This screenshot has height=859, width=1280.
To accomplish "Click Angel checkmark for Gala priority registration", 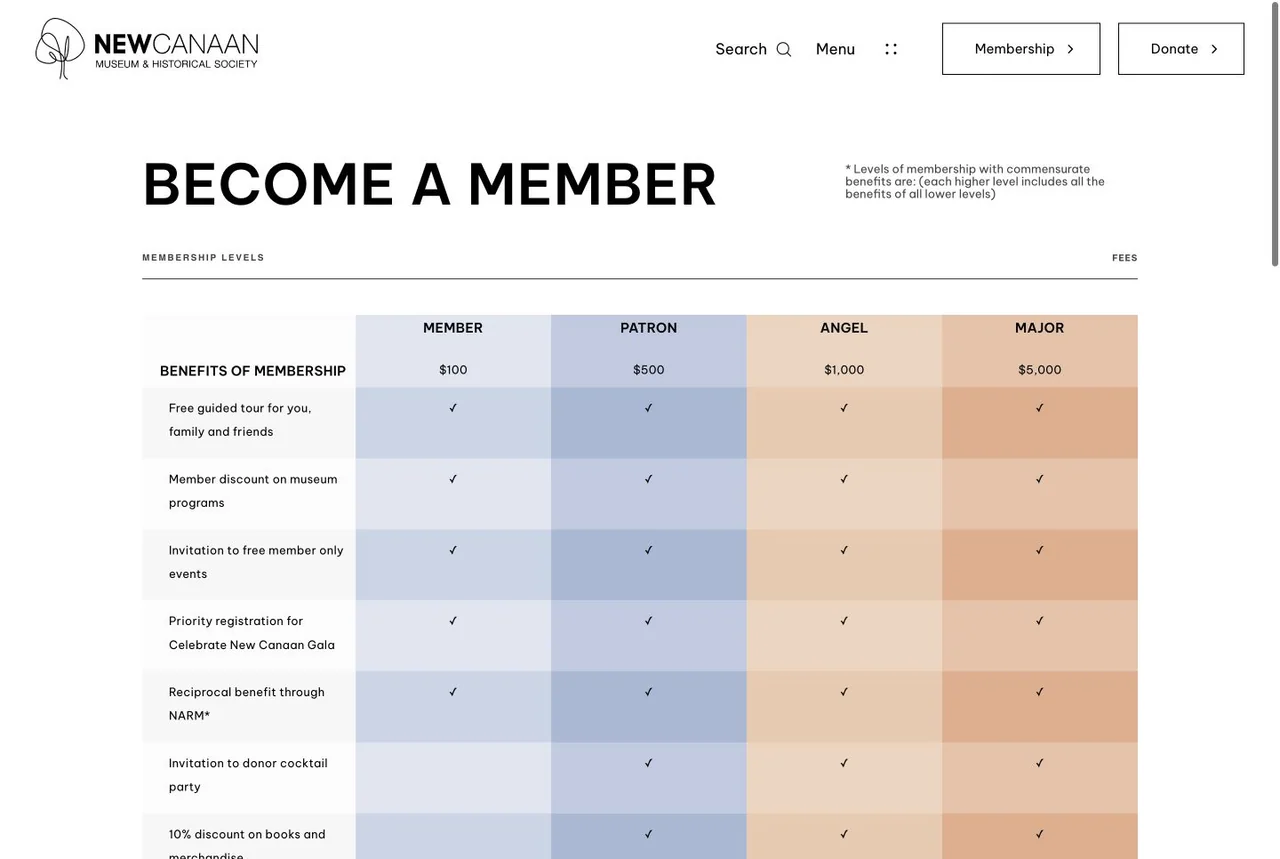I will (x=844, y=621).
